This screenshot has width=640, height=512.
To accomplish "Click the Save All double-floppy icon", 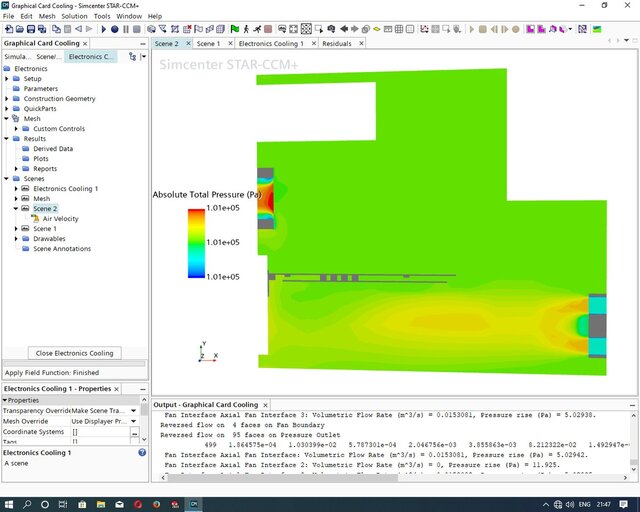I will (42, 29).
